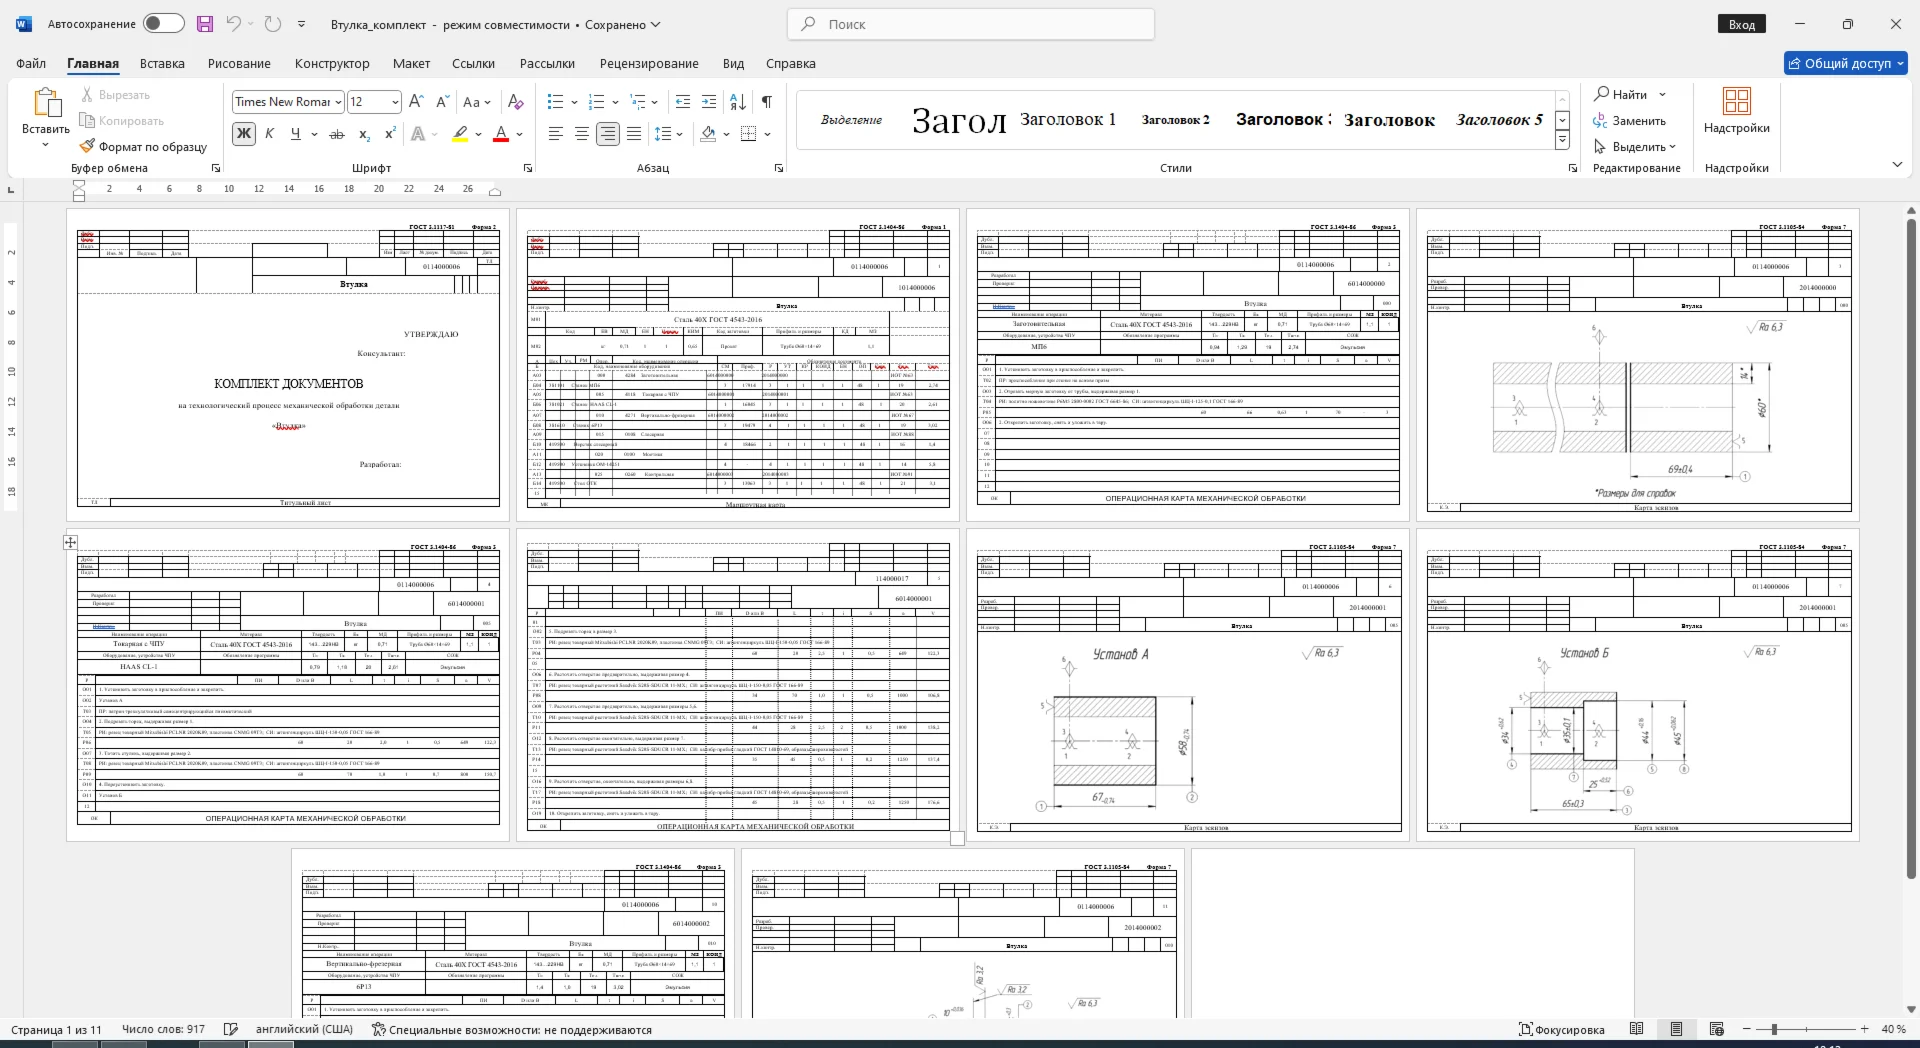Switch to the Конструктор tab
The width and height of the screenshot is (1920, 1048).
[x=332, y=63]
